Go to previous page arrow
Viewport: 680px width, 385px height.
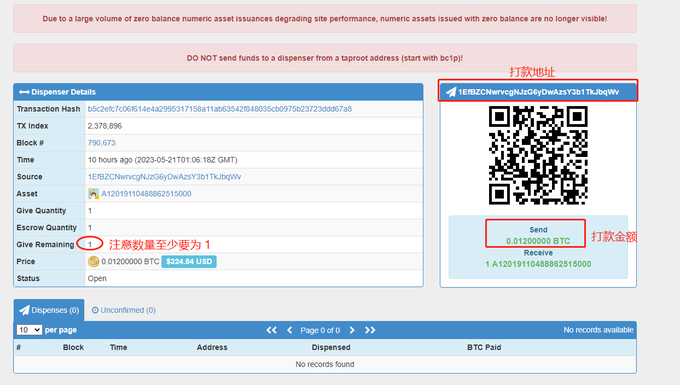point(290,330)
